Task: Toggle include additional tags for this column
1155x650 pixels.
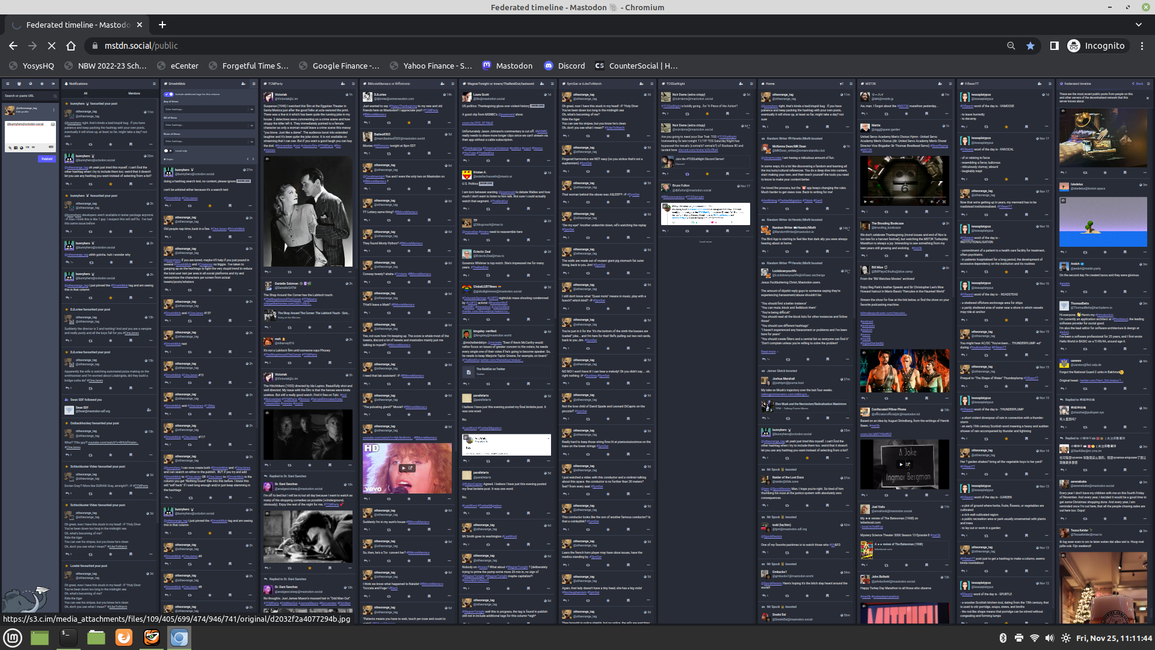Action: 168,94
